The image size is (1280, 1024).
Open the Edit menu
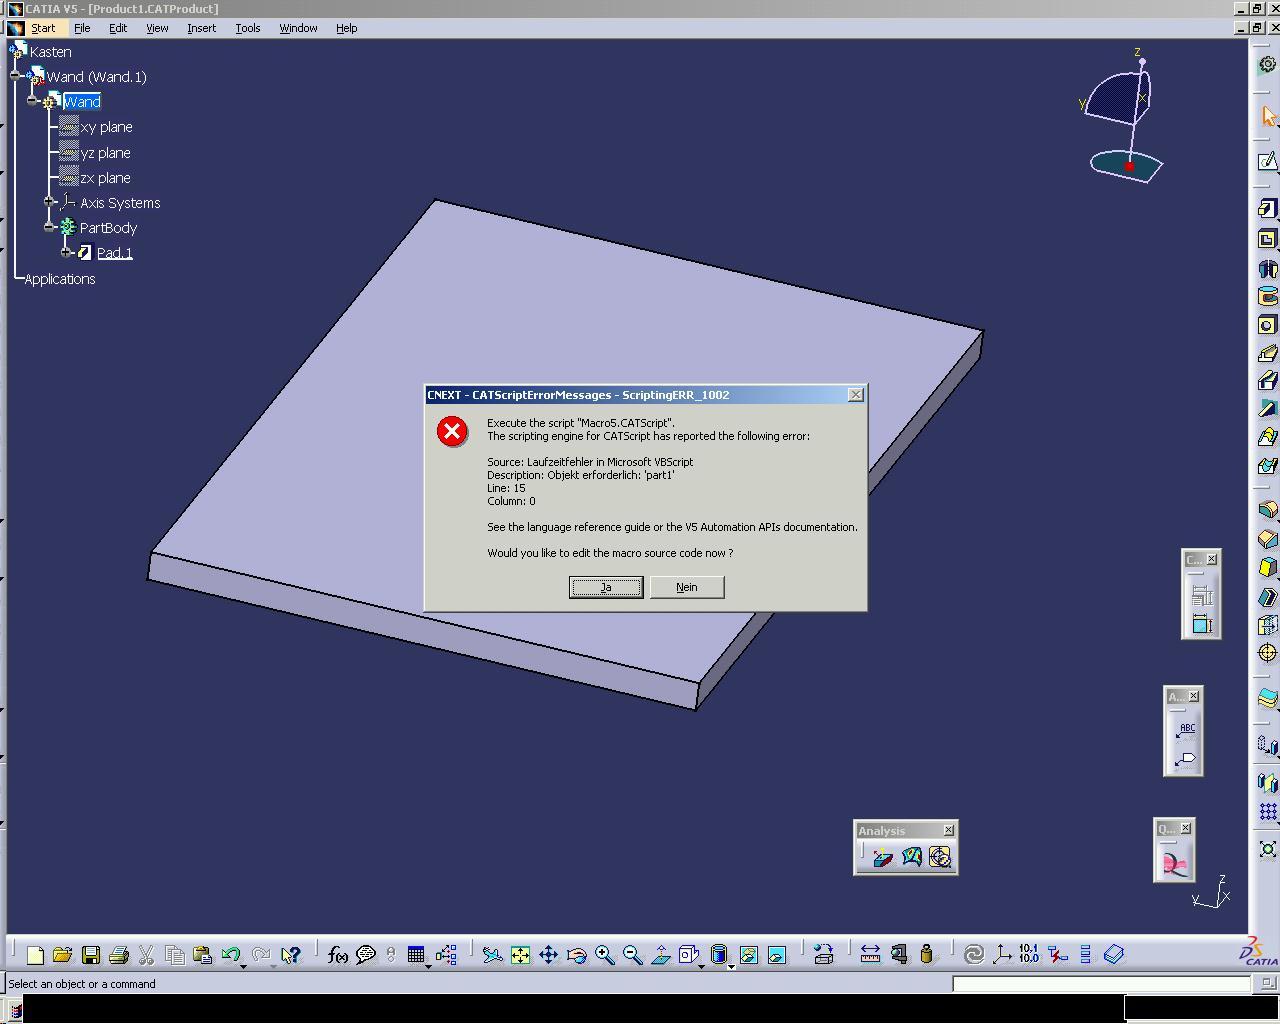click(x=118, y=28)
